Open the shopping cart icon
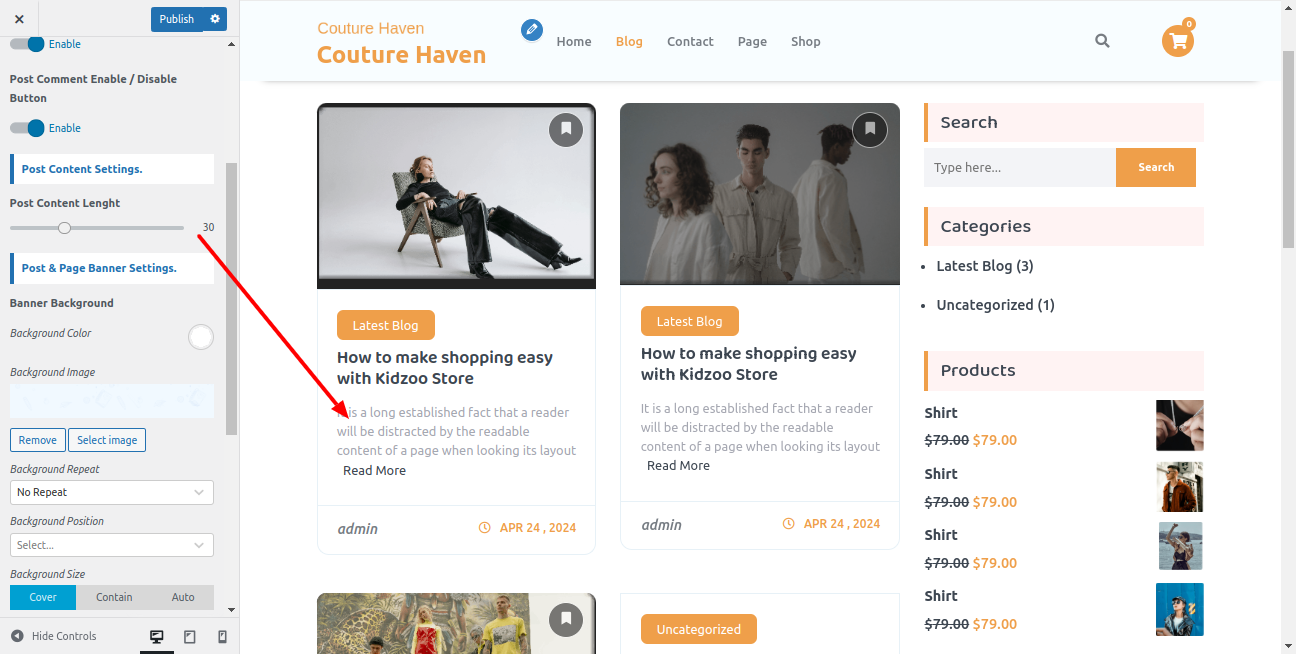Viewport: 1296px width, 654px height. (x=1178, y=41)
